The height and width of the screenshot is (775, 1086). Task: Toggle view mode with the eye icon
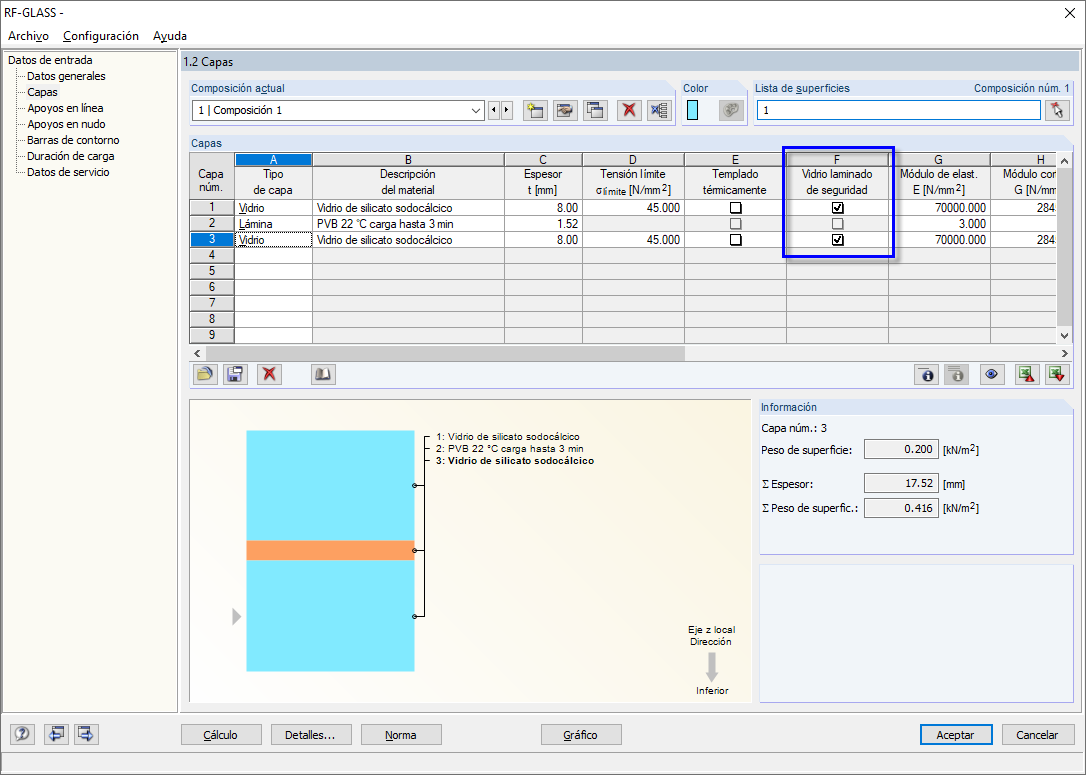tap(991, 374)
